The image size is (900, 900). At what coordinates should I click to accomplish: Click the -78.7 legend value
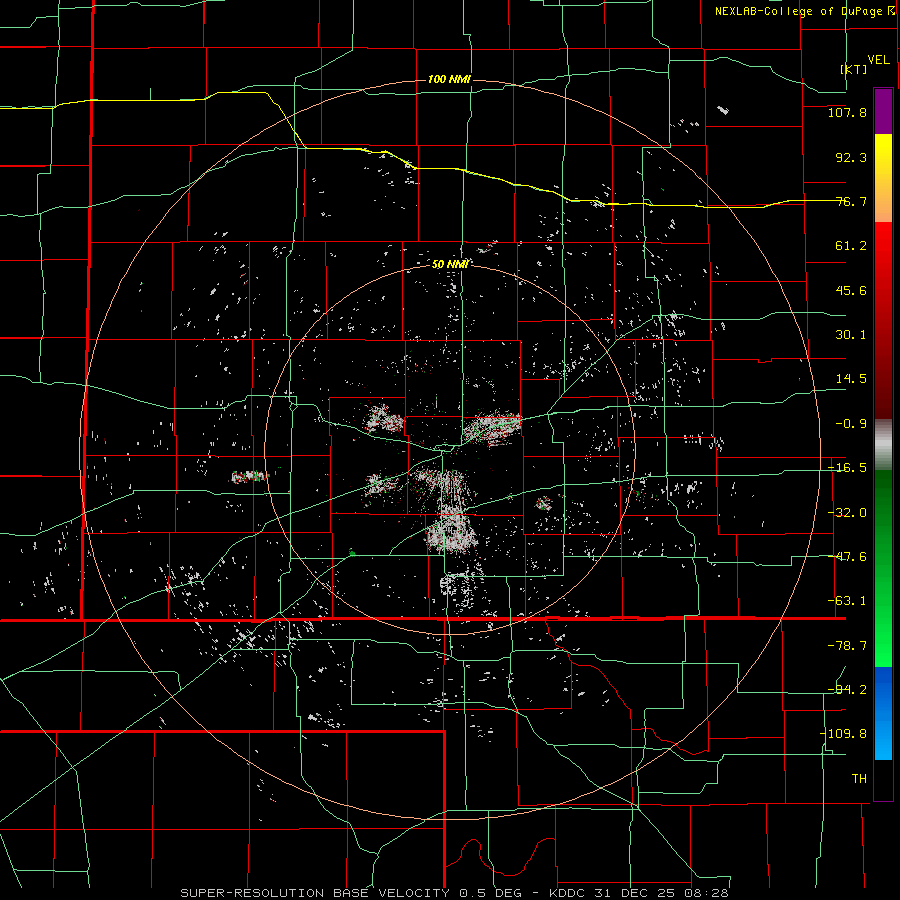(847, 646)
